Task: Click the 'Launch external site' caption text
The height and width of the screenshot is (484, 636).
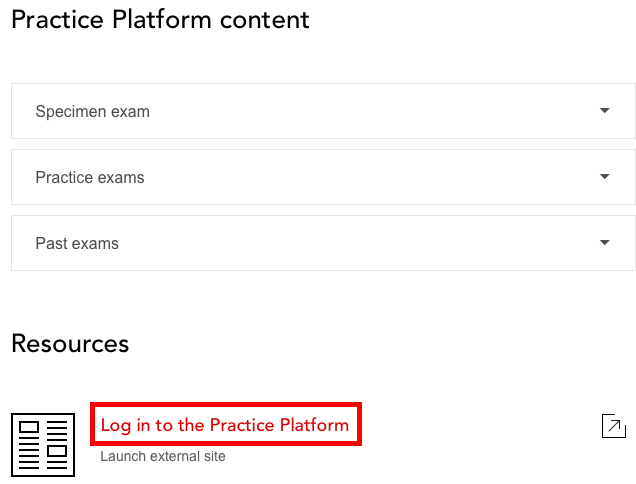Action: tap(163, 457)
